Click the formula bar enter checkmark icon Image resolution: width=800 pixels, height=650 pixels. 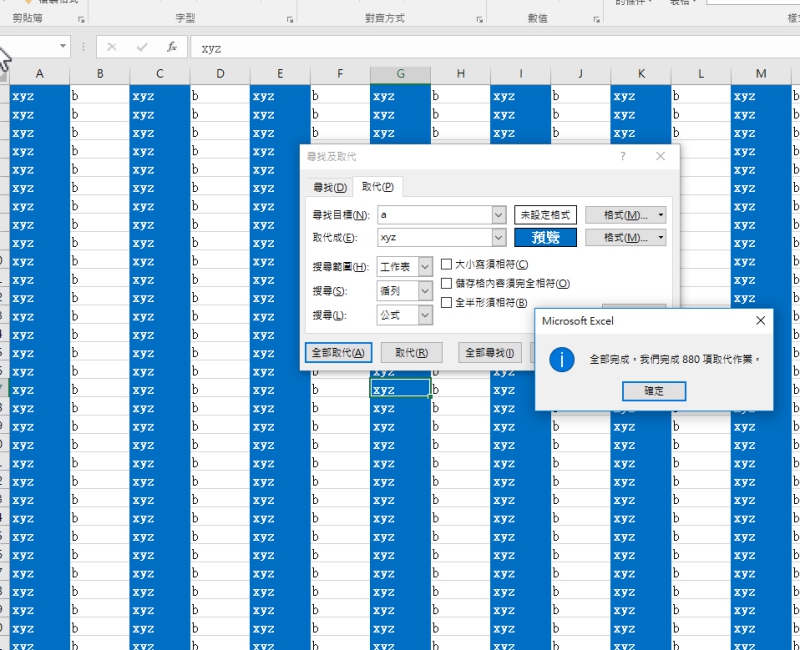[x=142, y=47]
